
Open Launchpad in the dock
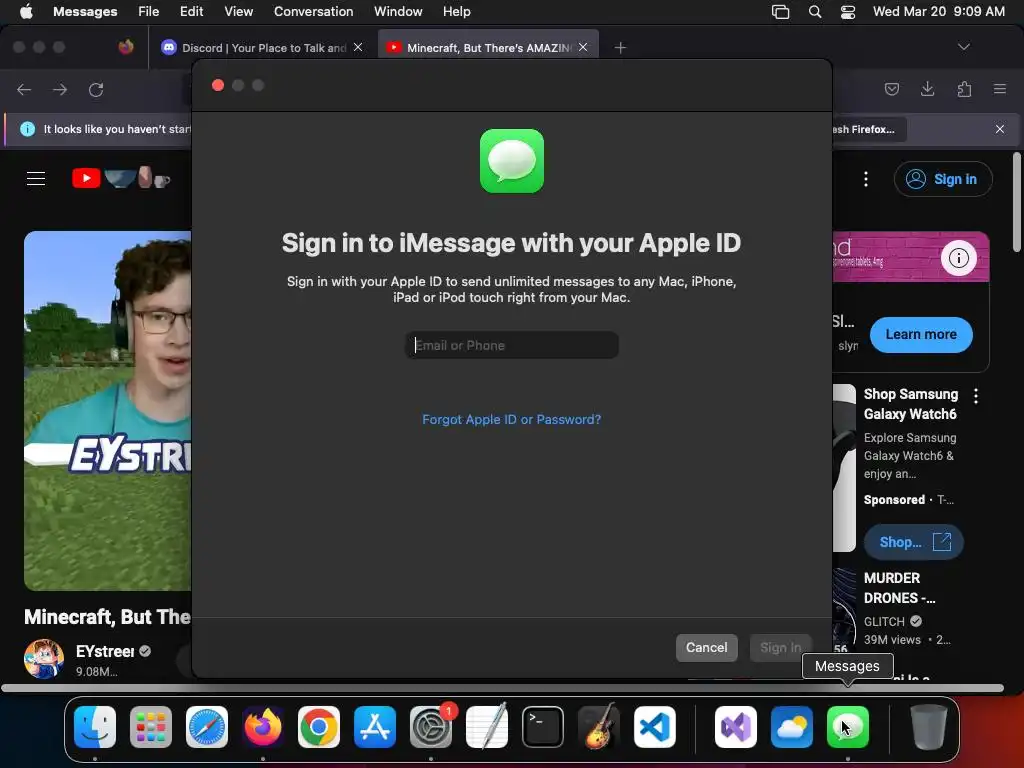click(x=151, y=727)
